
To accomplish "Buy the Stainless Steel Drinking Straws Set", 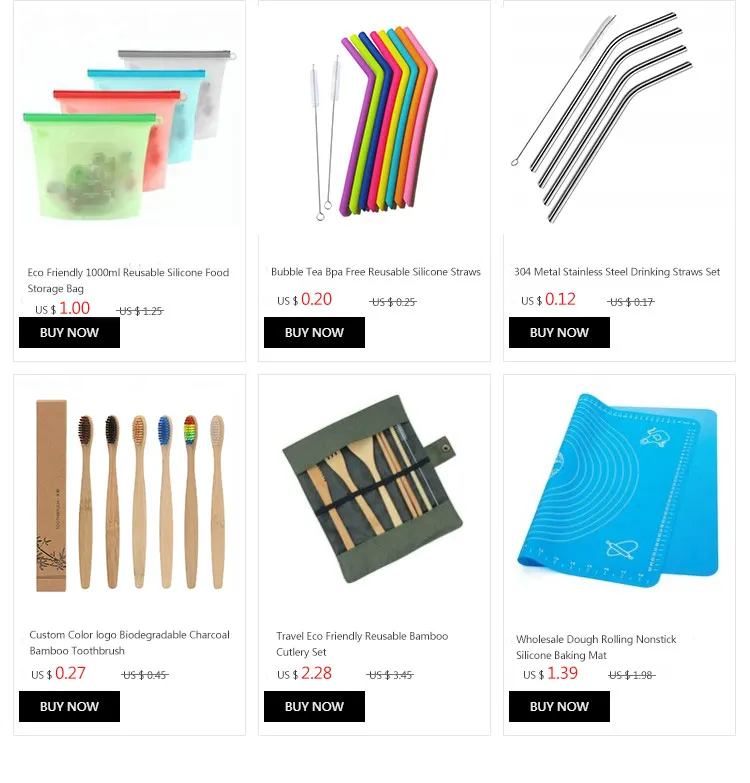I will click(559, 333).
